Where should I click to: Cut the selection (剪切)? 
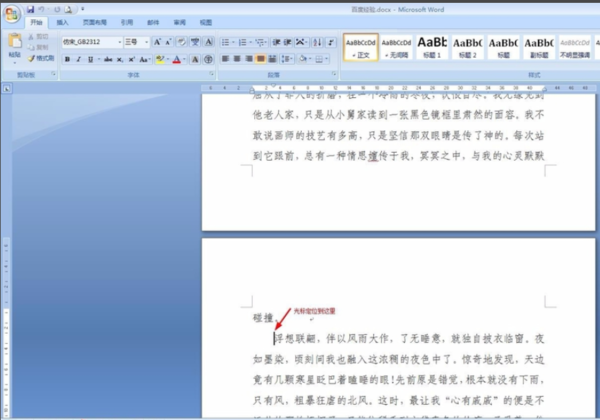[x=38, y=37]
